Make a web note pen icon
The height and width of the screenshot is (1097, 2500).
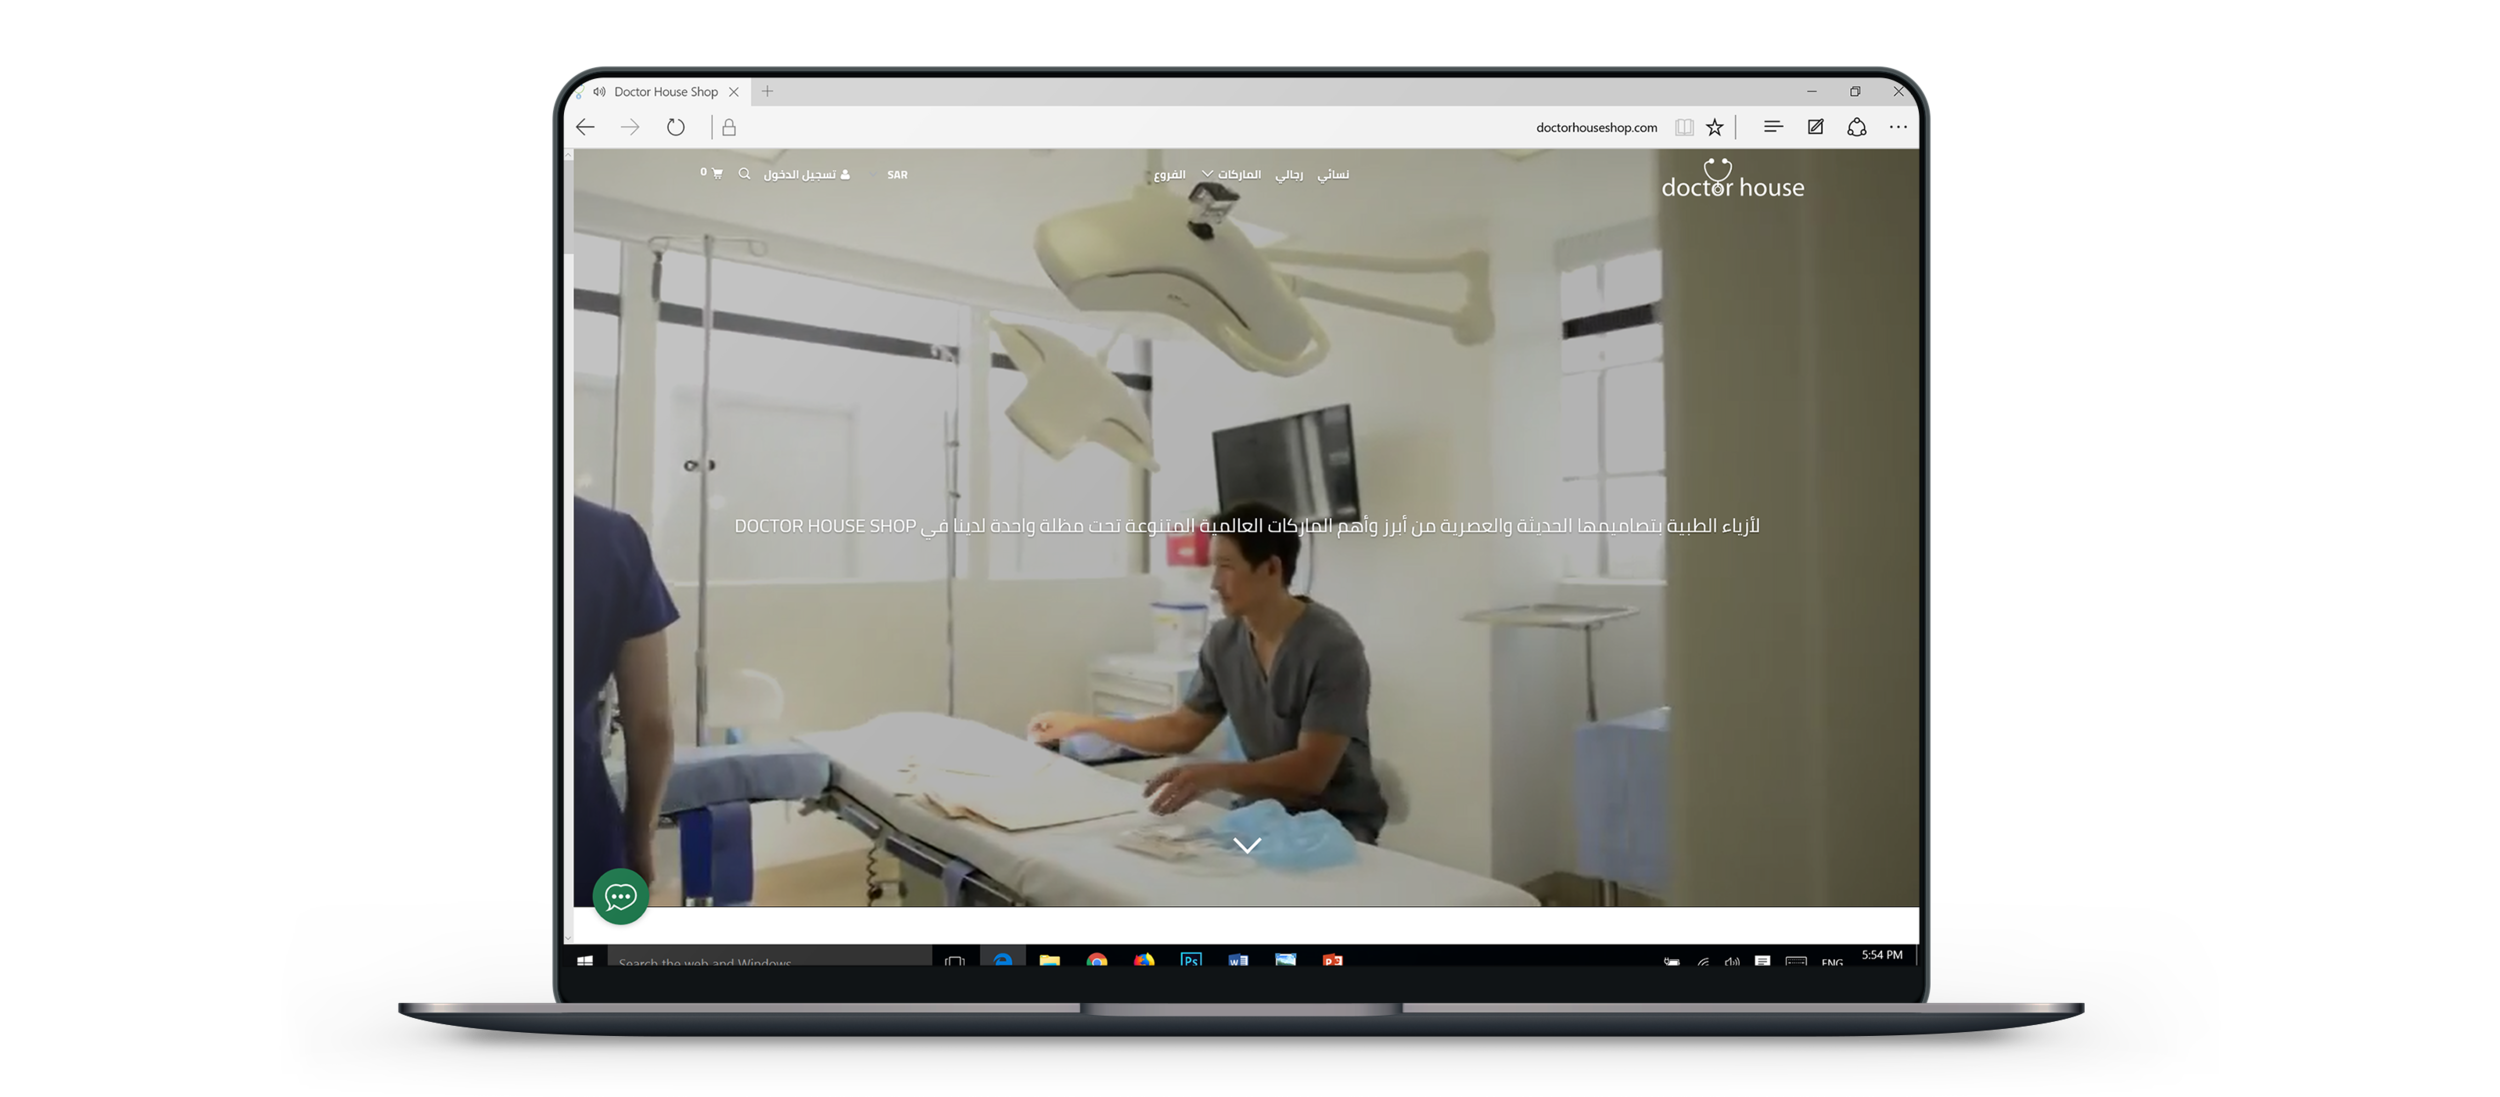1815,127
